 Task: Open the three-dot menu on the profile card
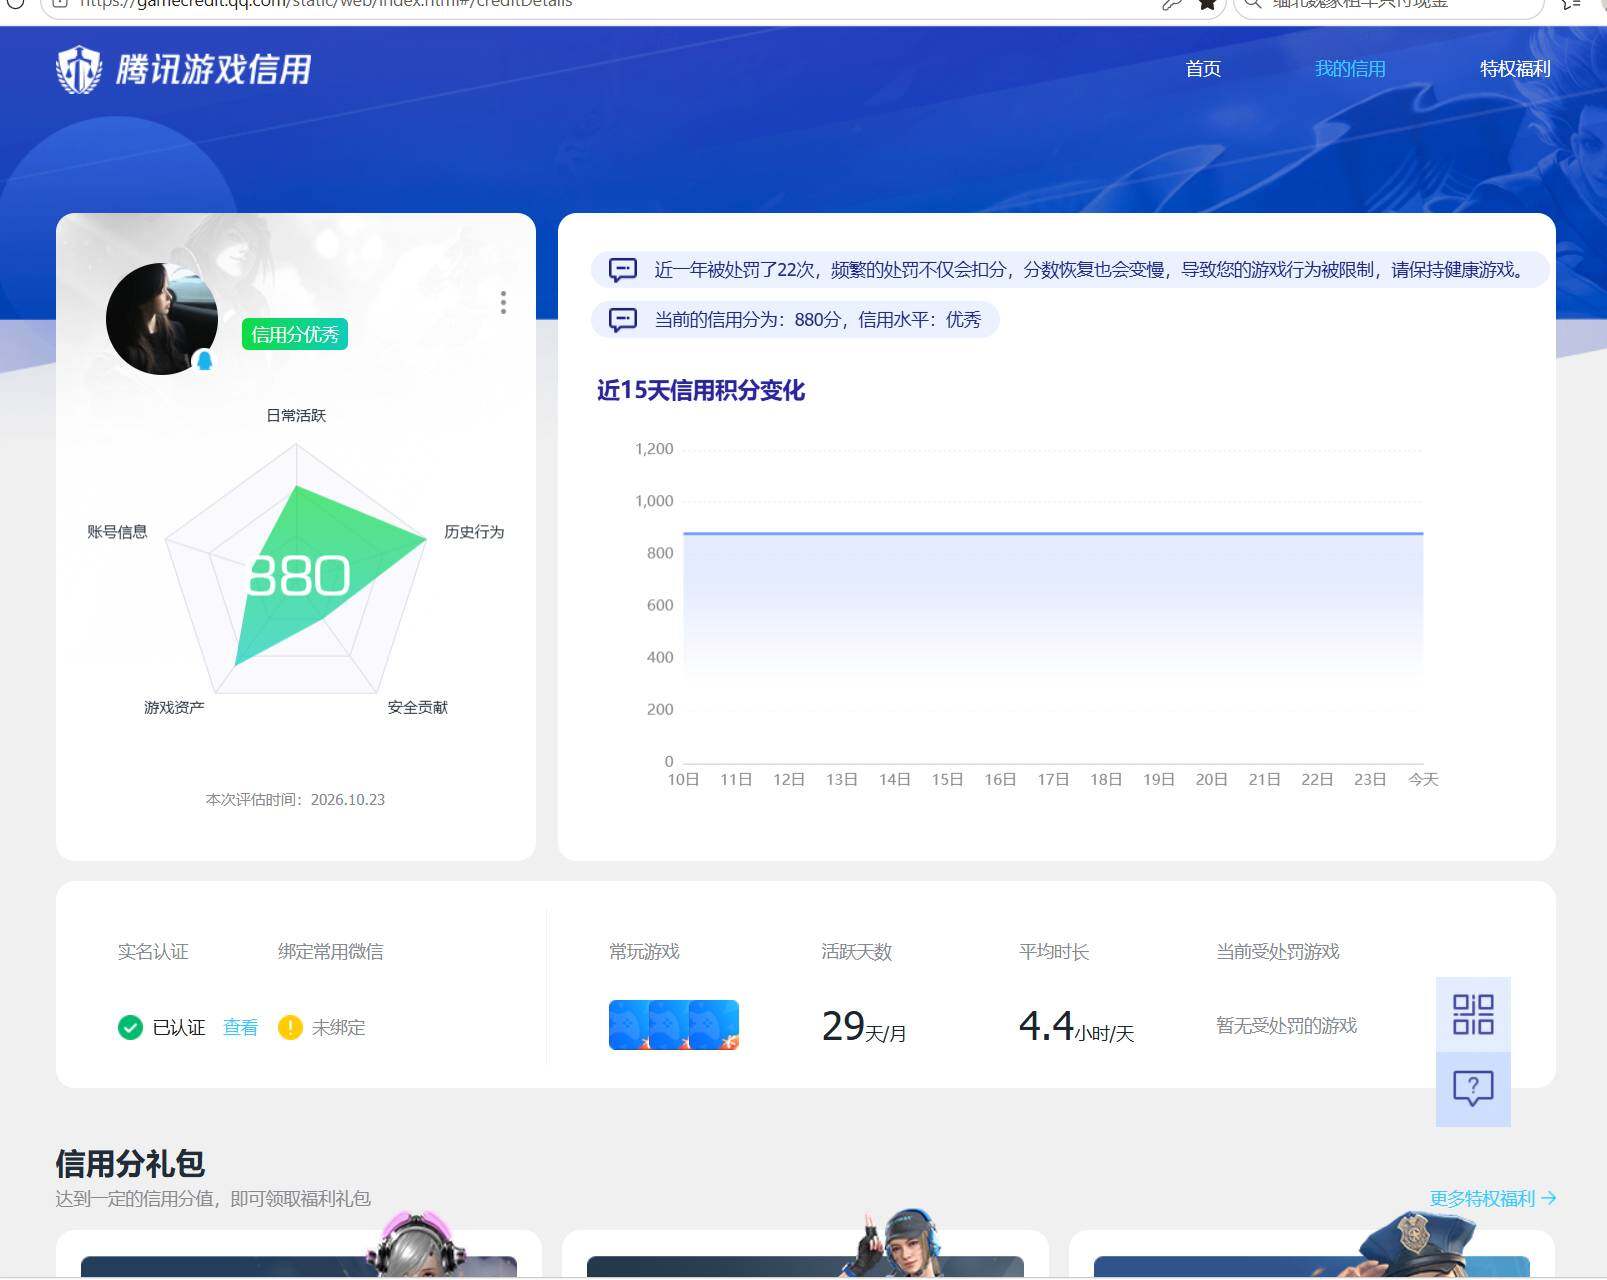point(503,302)
